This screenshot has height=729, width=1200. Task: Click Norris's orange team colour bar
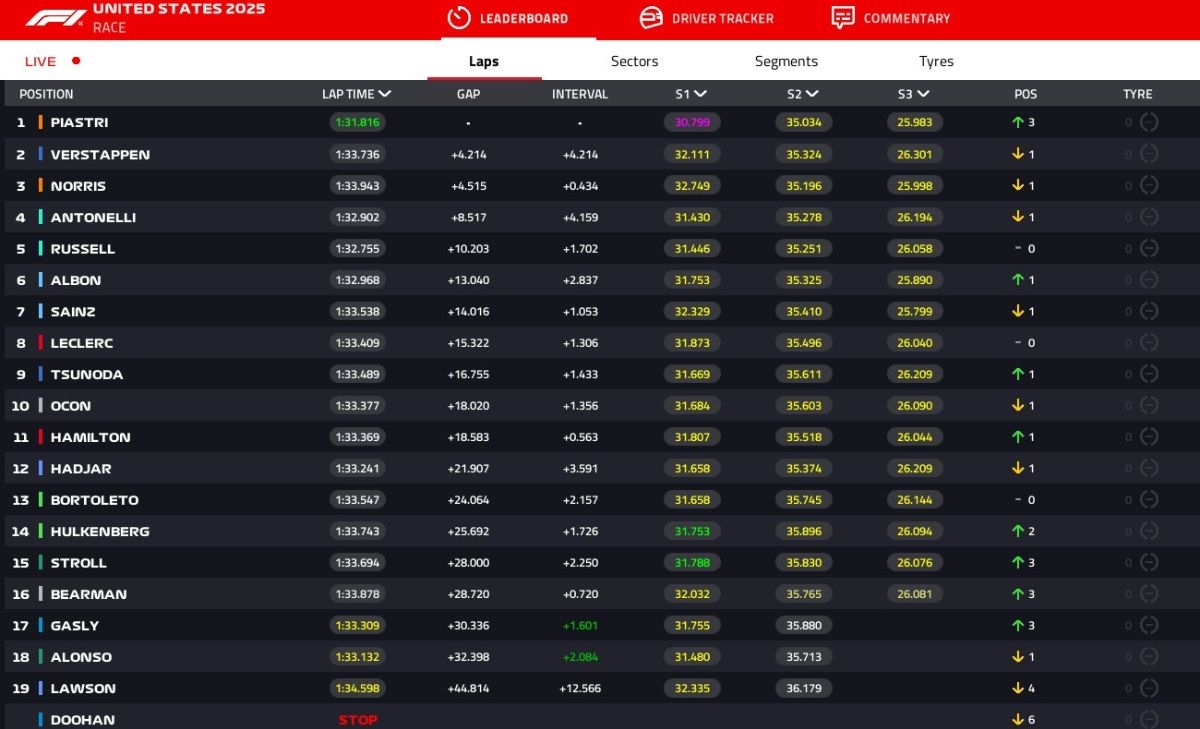click(x=40, y=186)
